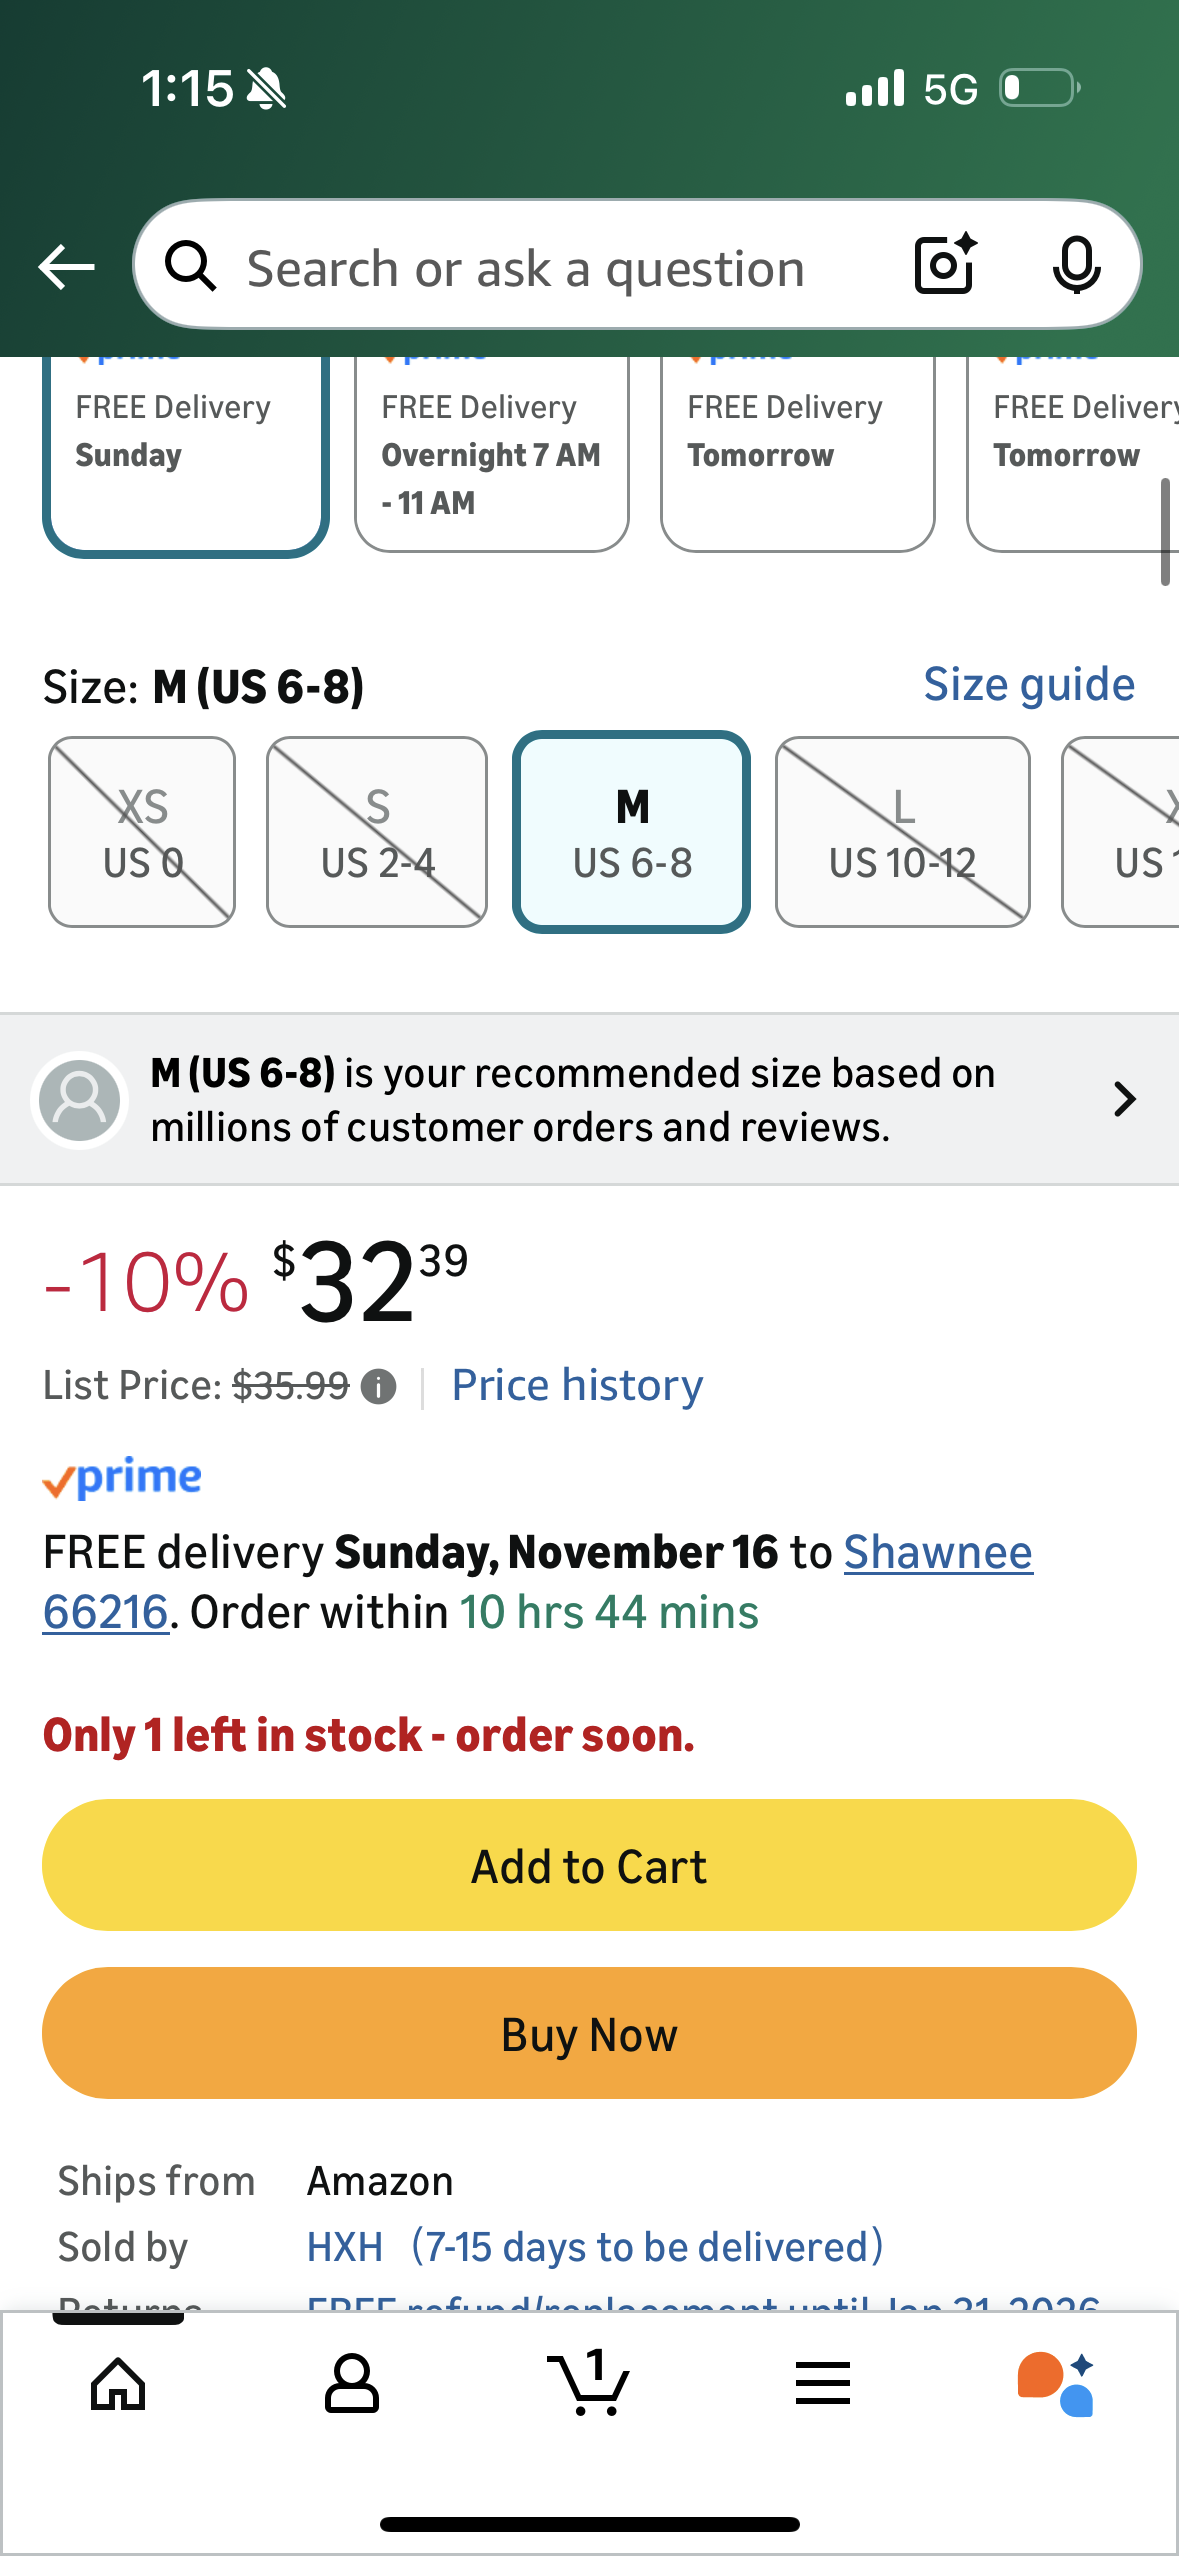Choose the Overnight 7 AM delivery option
Screen dimensions: 1179x2556
[x=491, y=455]
